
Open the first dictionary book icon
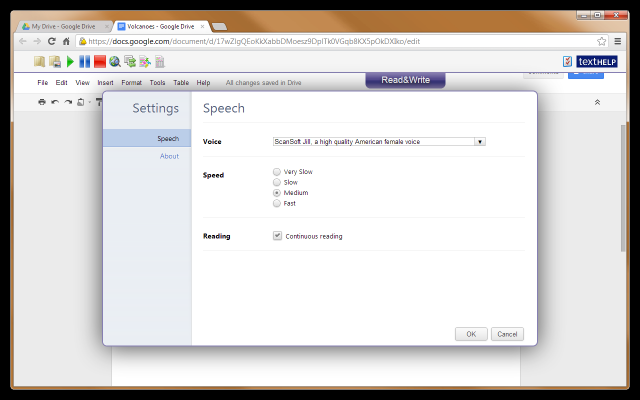[39, 62]
